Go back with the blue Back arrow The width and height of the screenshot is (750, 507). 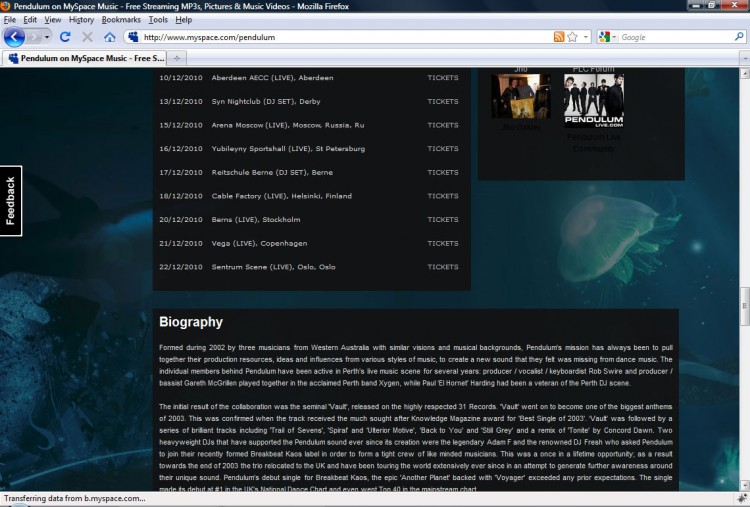(x=14, y=37)
